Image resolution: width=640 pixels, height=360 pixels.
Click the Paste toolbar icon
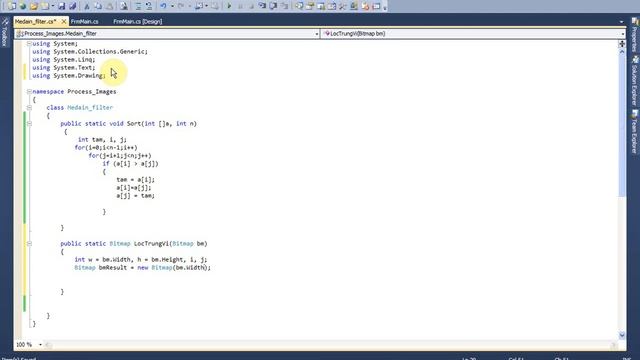click(x=109, y=6)
